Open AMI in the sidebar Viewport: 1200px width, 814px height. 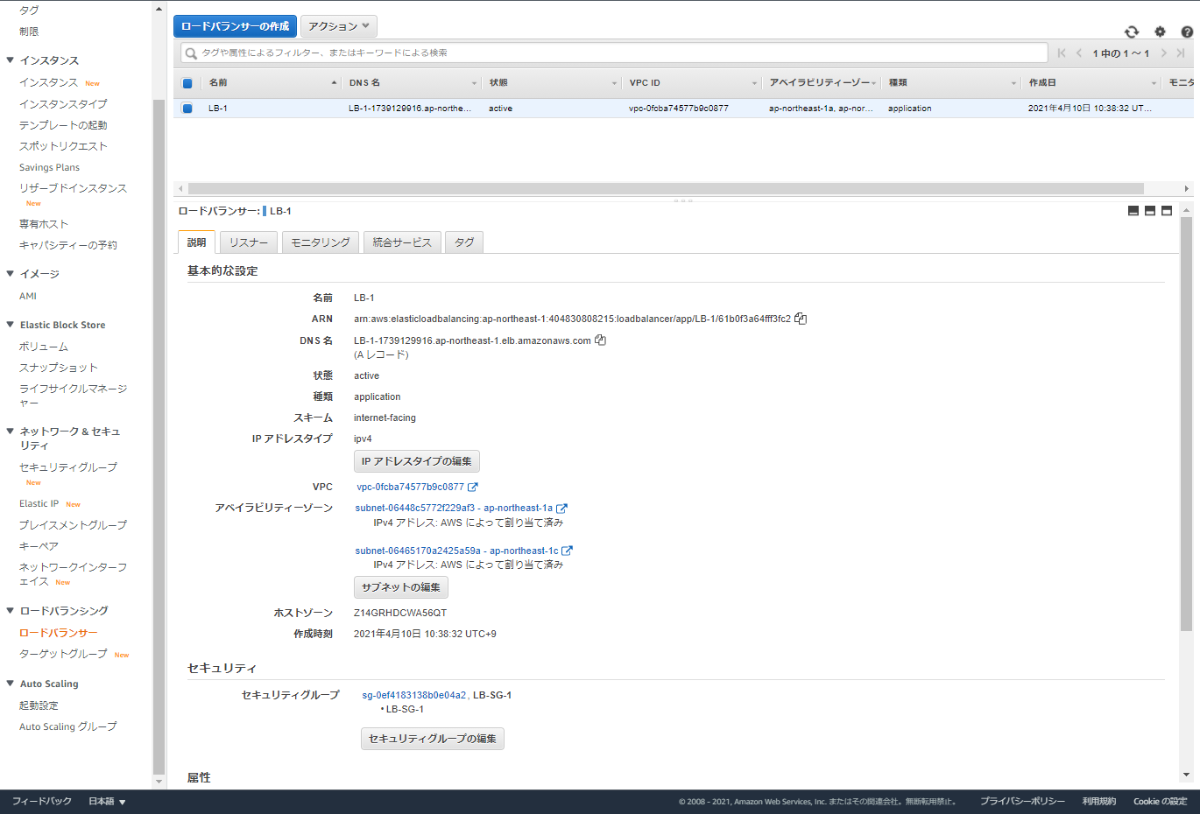(x=28, y=296)
